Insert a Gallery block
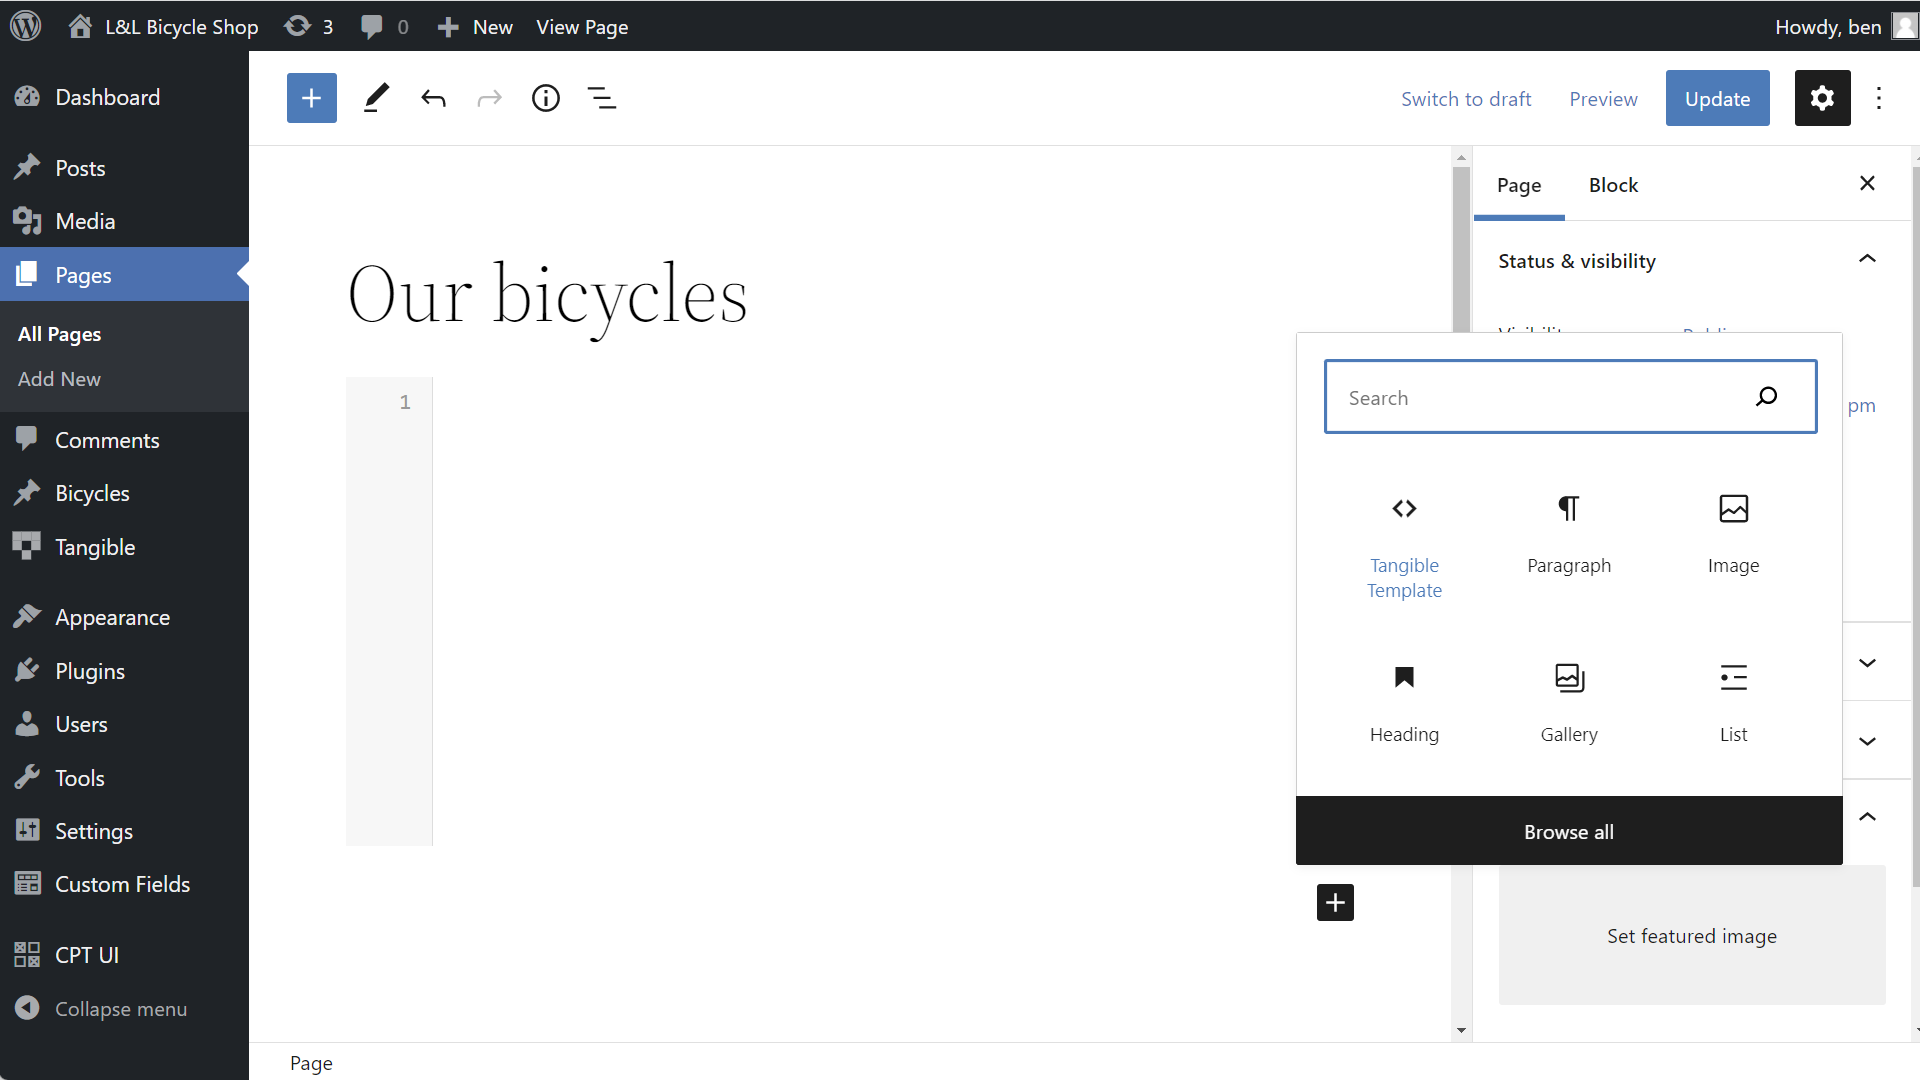 point(1568,704)
